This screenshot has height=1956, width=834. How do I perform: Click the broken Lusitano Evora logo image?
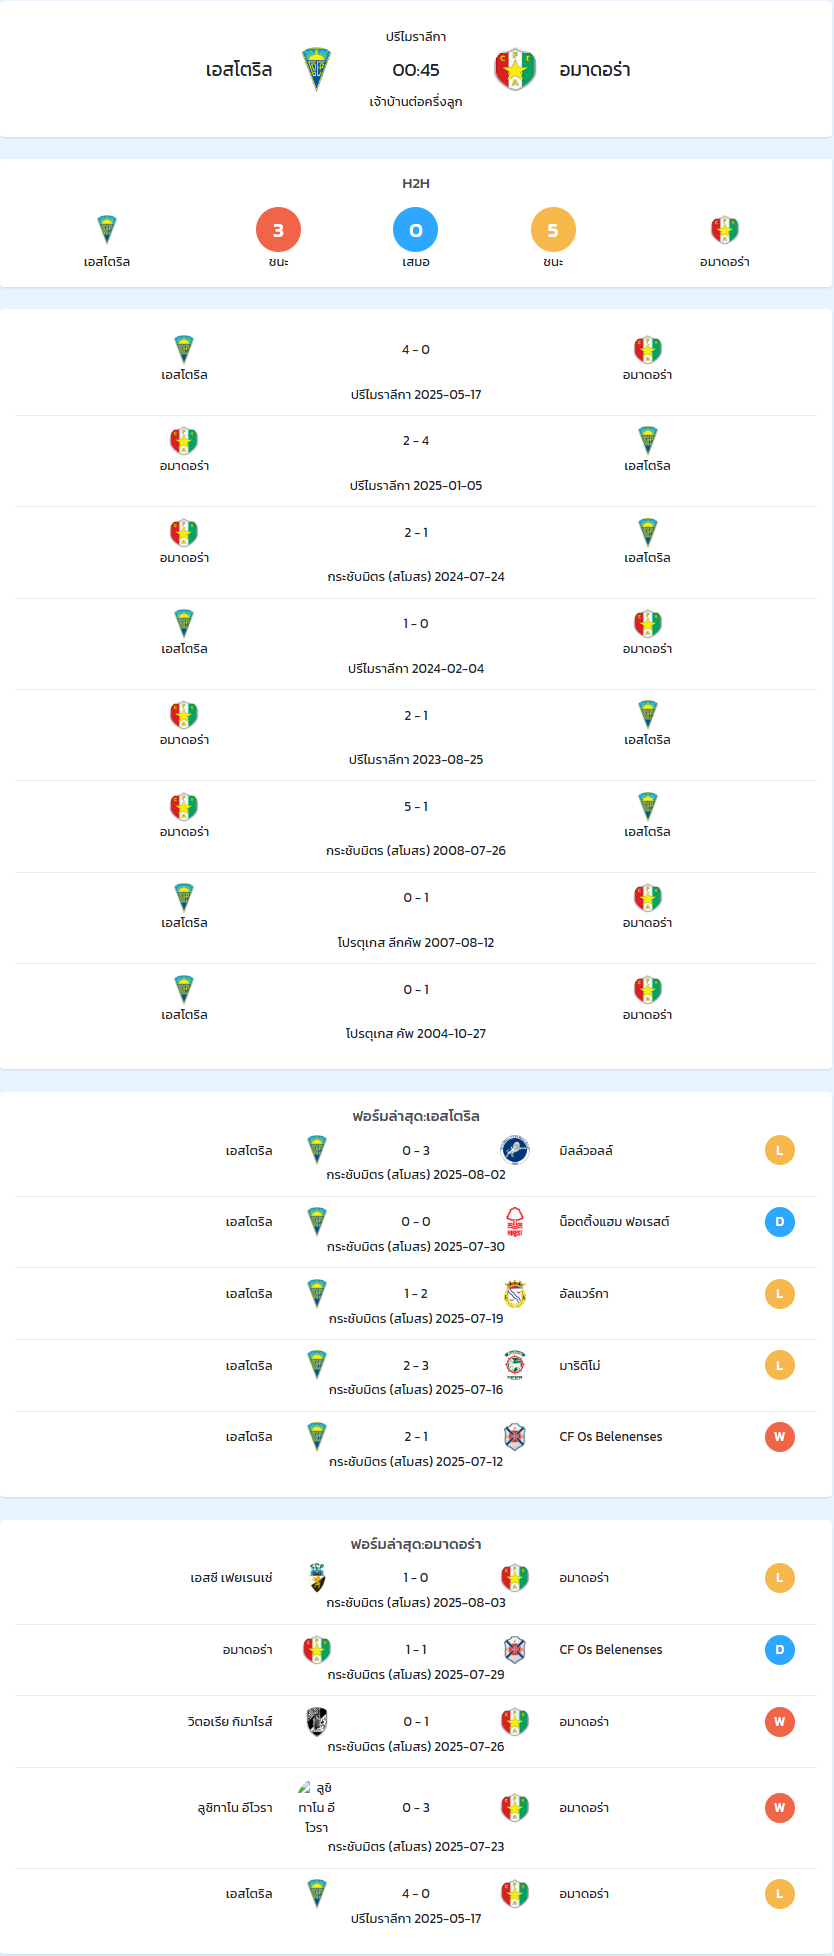(x=305, y=1786)
